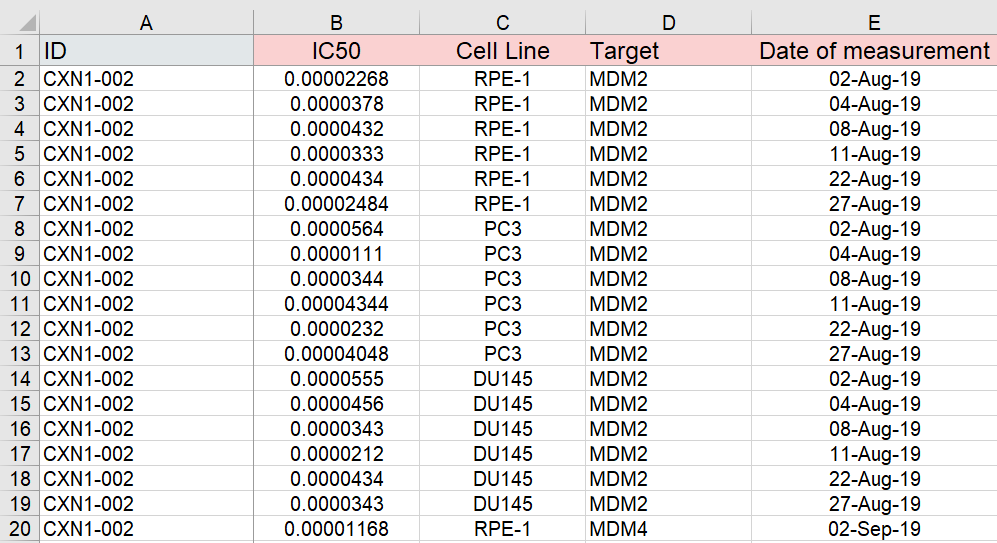The image size is (997, 543).
Task: Click the 02-Sep-19 date cell
Action: [874, 529]
